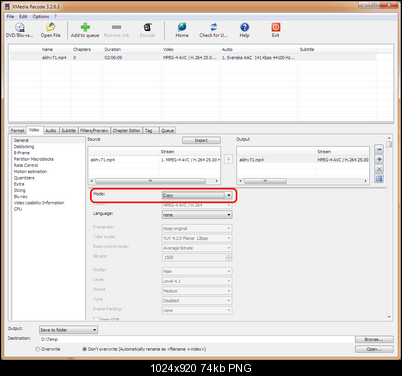Select Video Usability Information in the list

pyautogui.click(x=39, y=203)
